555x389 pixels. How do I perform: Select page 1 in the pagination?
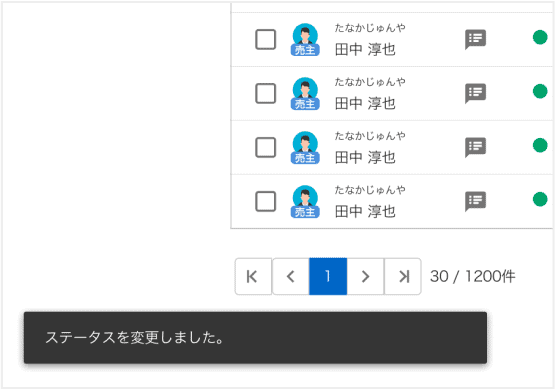(x=328, y=276)
